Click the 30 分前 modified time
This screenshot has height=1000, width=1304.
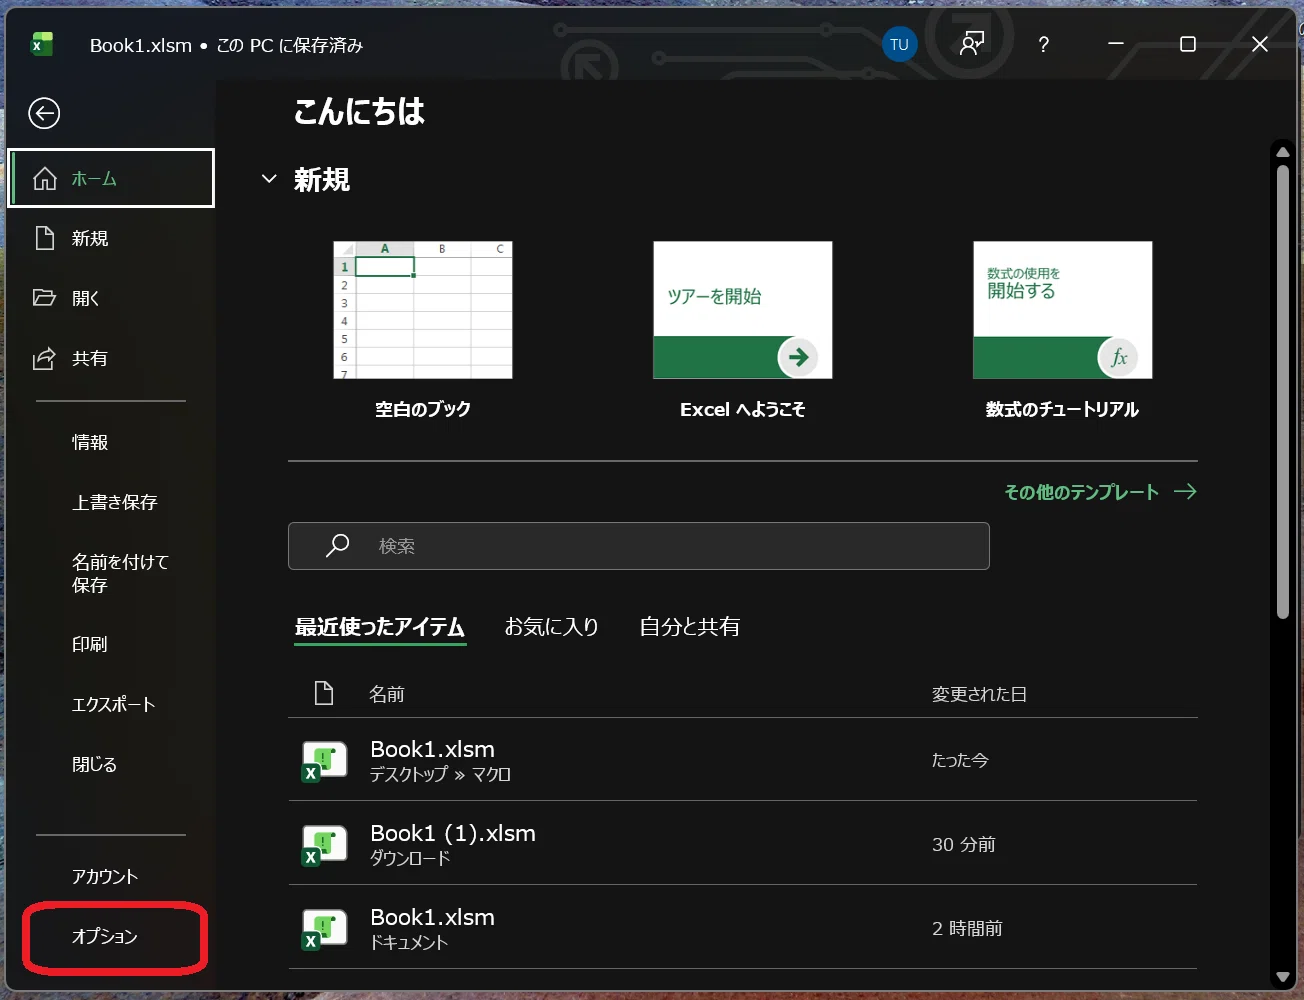964,844
